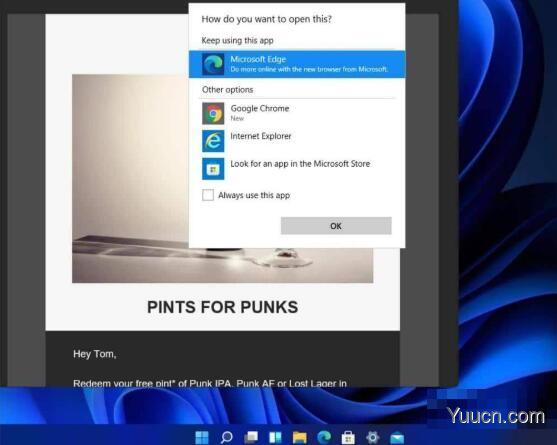Pick Internet Explorer as the app
The height and width of the screenshot is (445, 557).
point(297,141)
